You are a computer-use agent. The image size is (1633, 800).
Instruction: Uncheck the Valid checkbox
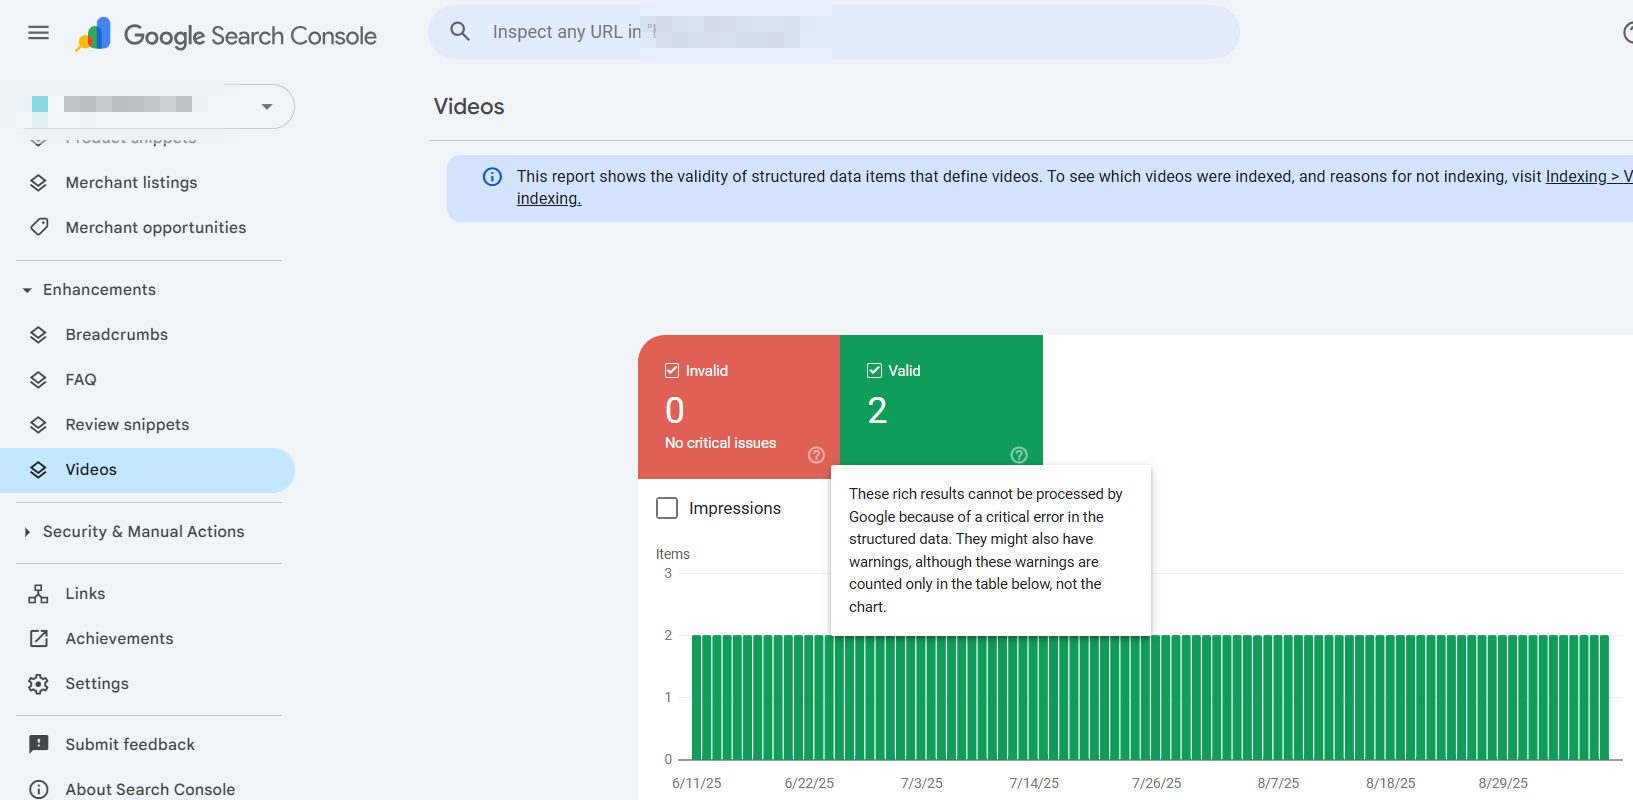point(875,371)
